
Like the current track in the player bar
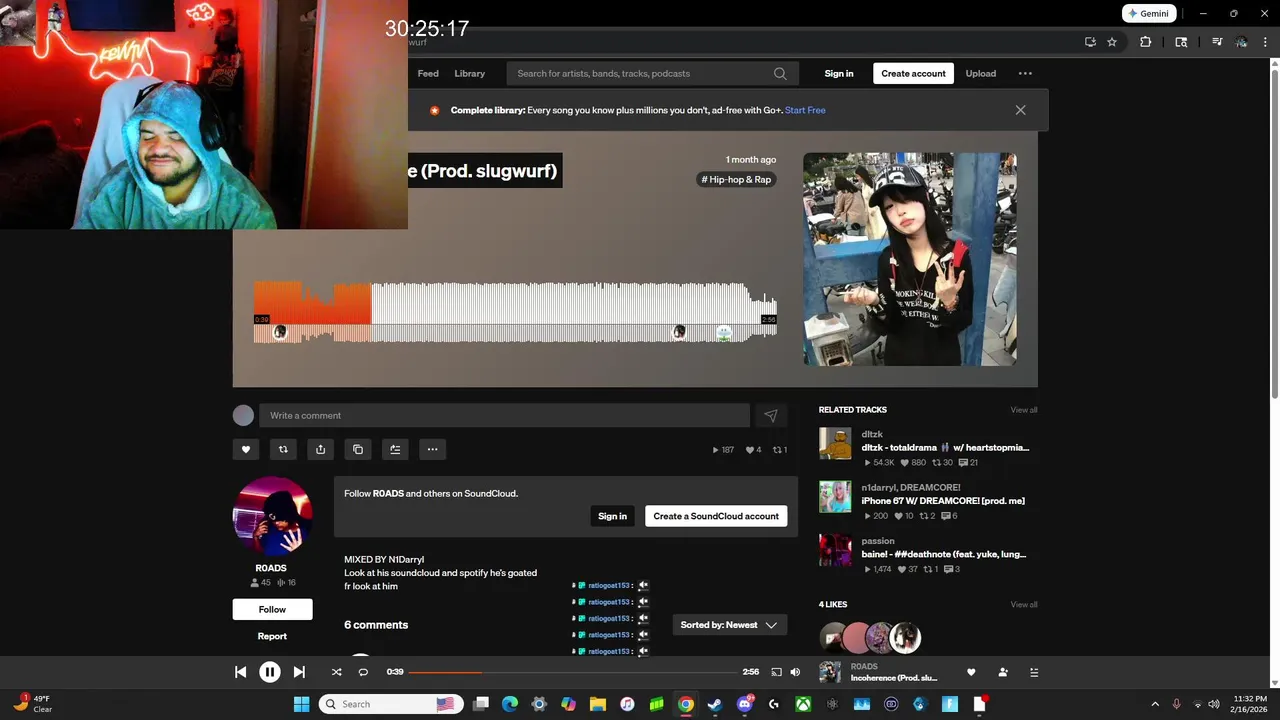(x=970, y=672)
